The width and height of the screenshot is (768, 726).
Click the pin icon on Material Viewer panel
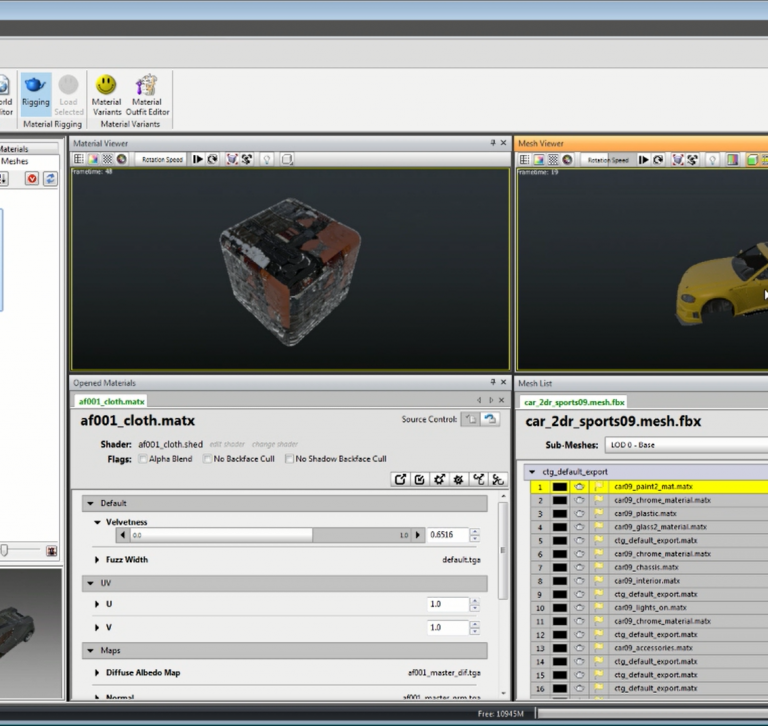pos(492,144)
